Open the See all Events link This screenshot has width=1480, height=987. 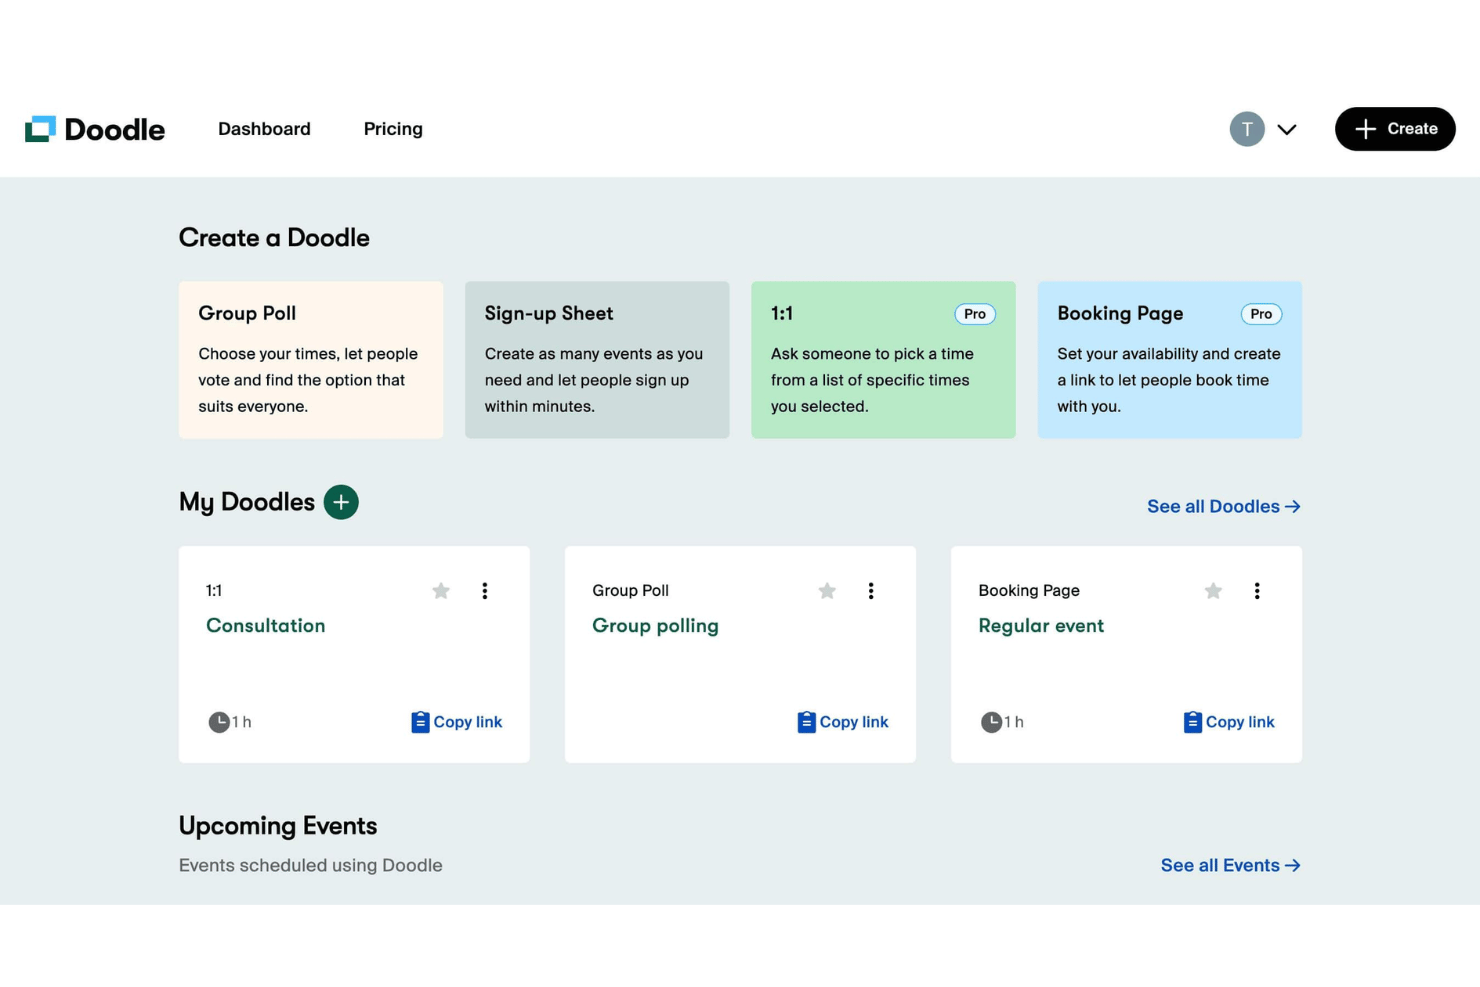click(1231, 865)
